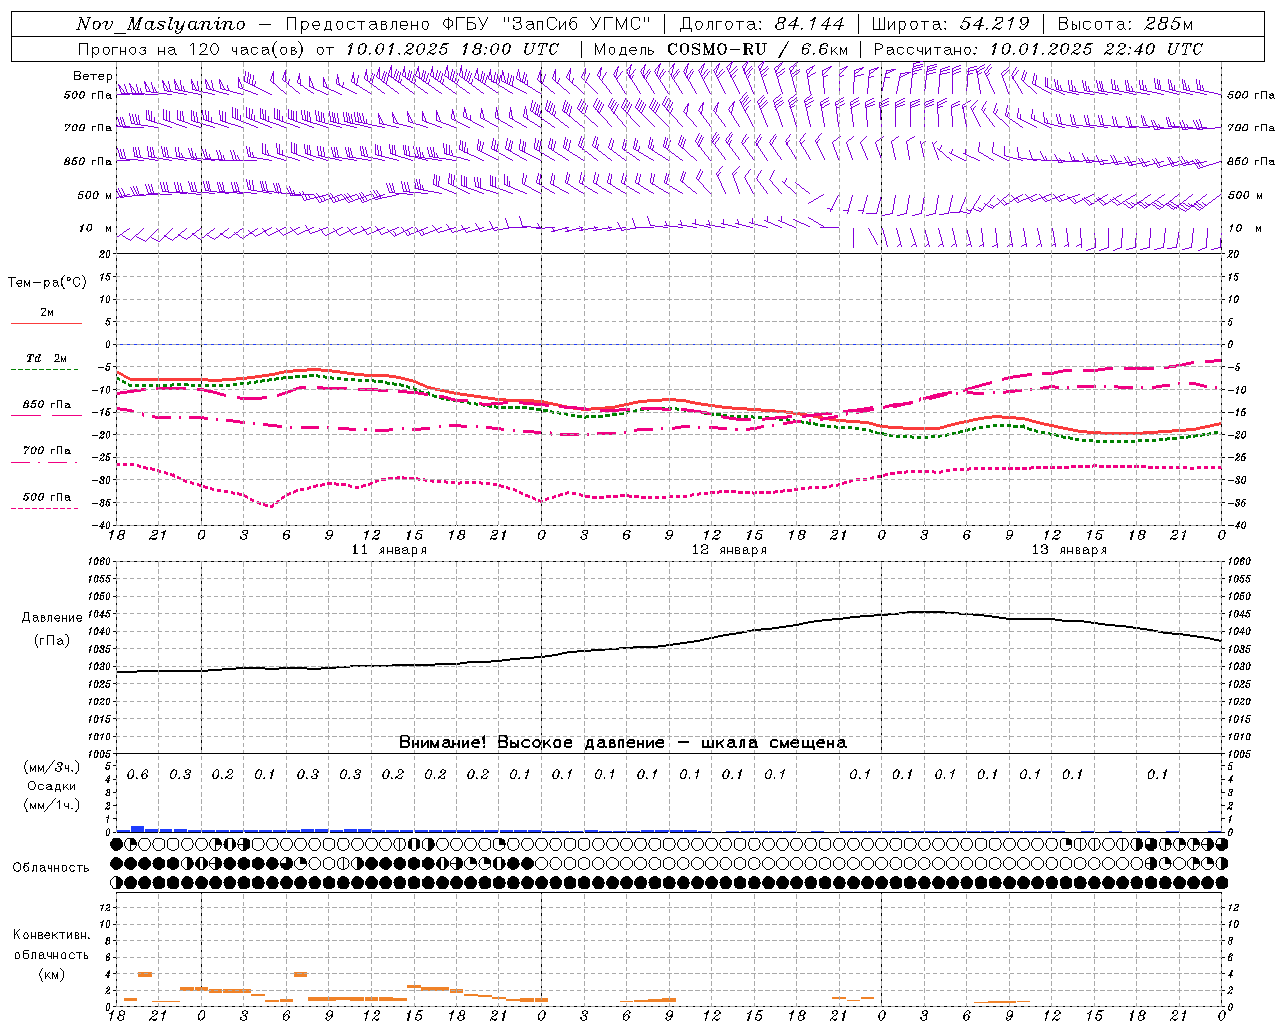
Task: Click the first precipitation value 0.6
Action: coord(137,774)
